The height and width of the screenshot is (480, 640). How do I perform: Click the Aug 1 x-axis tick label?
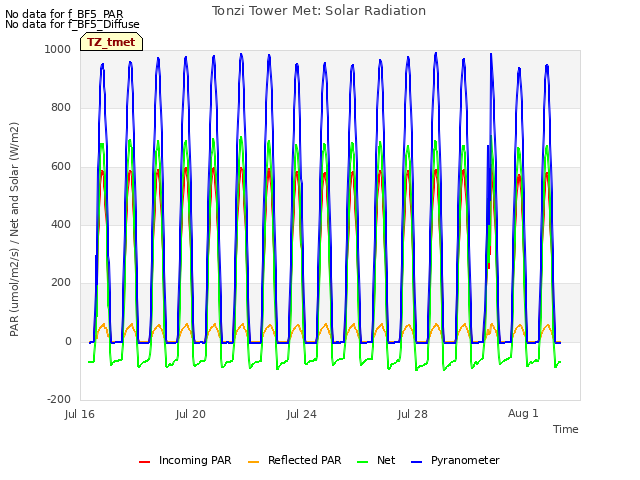(523, 413)
